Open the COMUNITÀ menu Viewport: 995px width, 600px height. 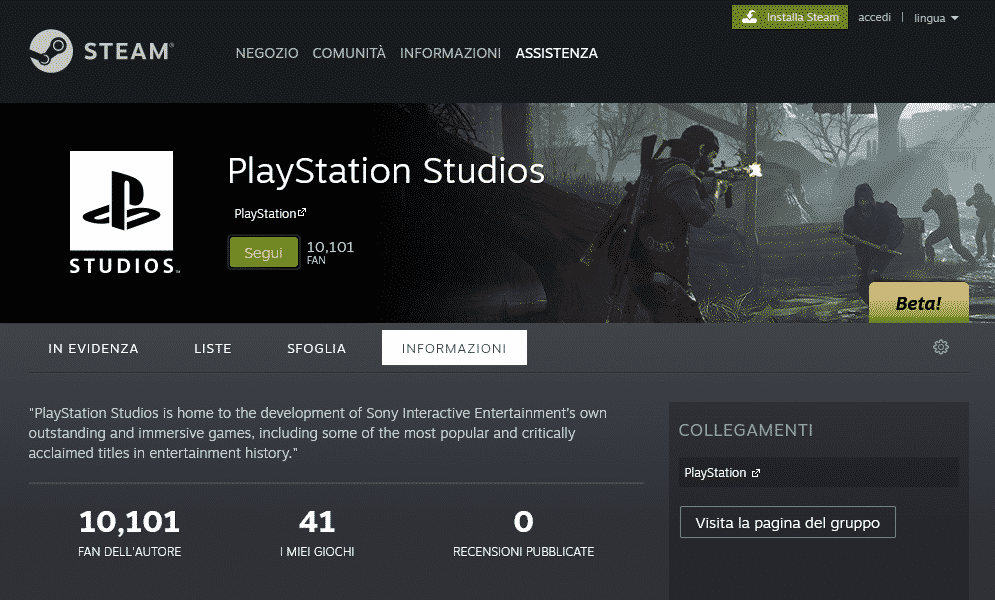click(349, 53)
